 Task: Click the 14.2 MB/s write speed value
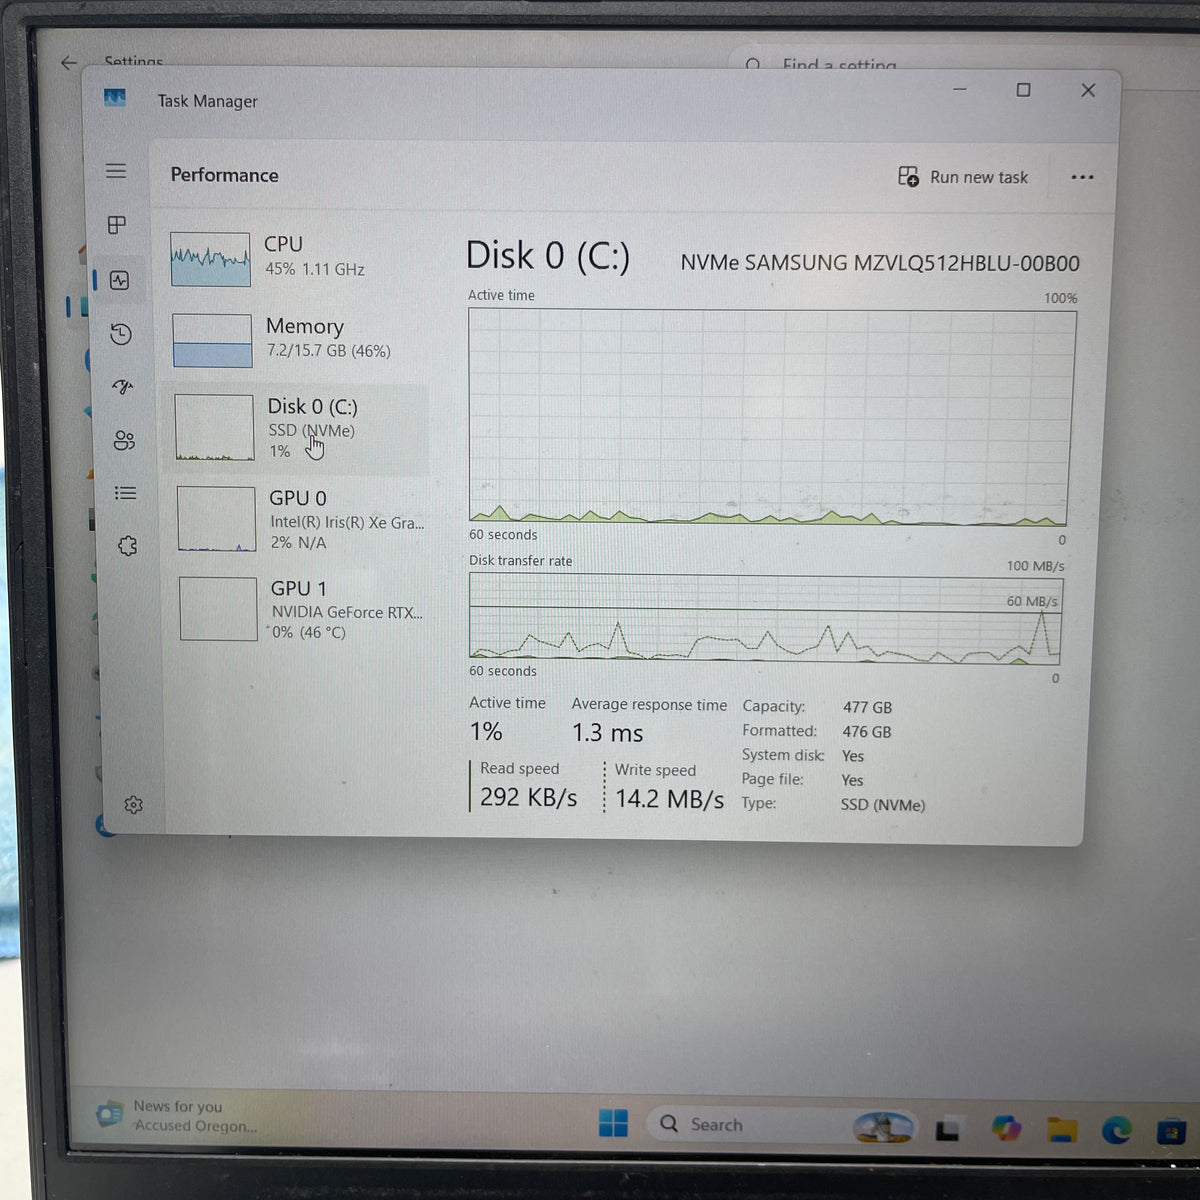(669, 799)
